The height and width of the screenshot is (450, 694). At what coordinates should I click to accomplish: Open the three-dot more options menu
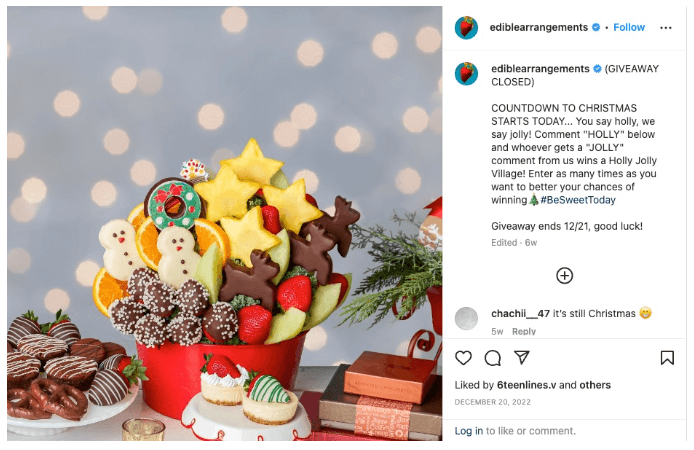pyautogui.click(x=666, y=28)
